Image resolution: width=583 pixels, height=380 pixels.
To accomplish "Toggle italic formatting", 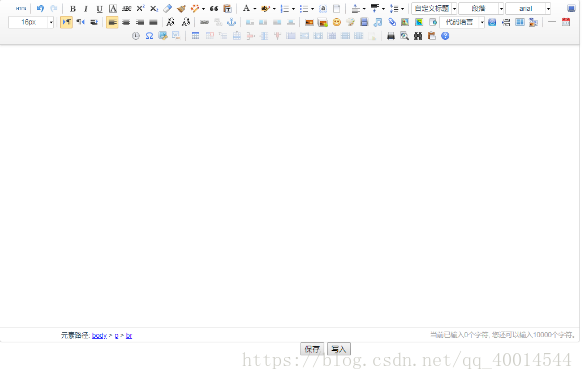I will point(86,9).
